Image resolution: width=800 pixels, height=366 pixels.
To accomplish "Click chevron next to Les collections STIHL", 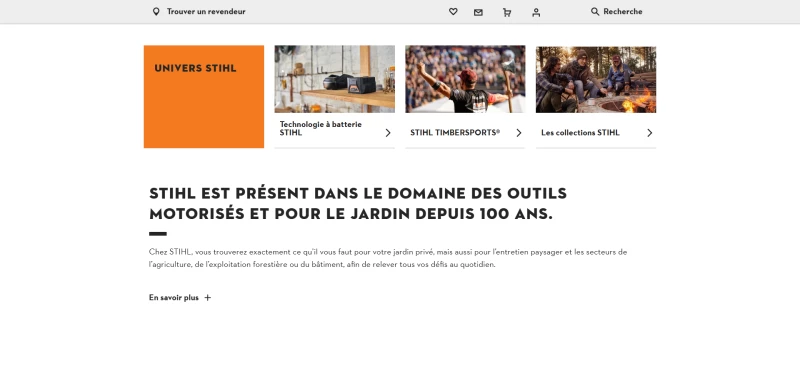I will (649, 133).
